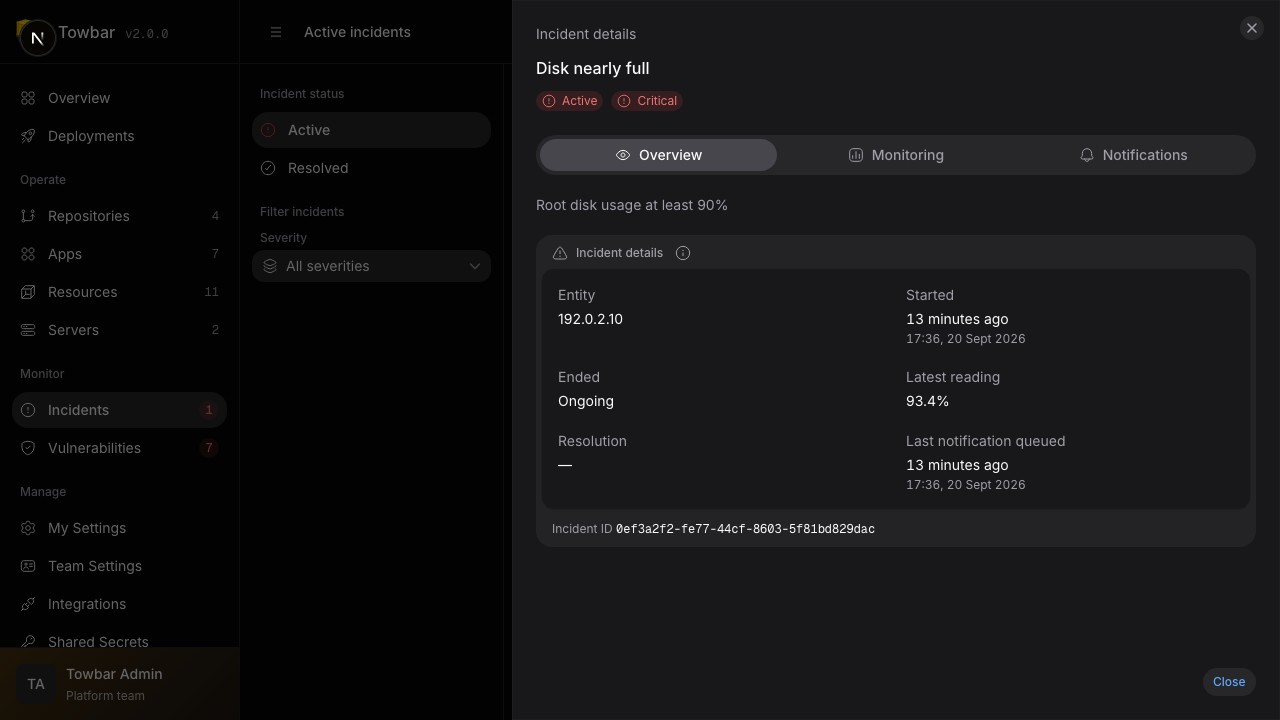Click the Vulnerabilities shield icon
Viewport: 1280px width, 720px height.
pyautogui.click(x=28, y=448)
